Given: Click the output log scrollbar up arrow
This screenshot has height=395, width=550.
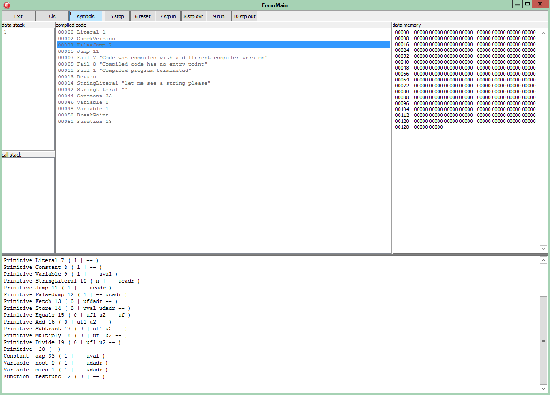Looking at the screenshot, I should pyautogui.click(x=543, y=261).
